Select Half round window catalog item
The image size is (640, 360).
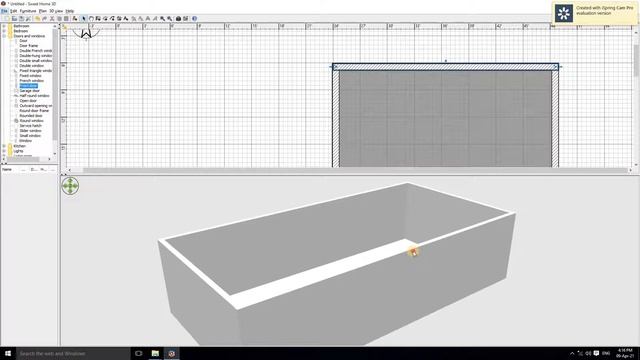[x=34, y=96]
